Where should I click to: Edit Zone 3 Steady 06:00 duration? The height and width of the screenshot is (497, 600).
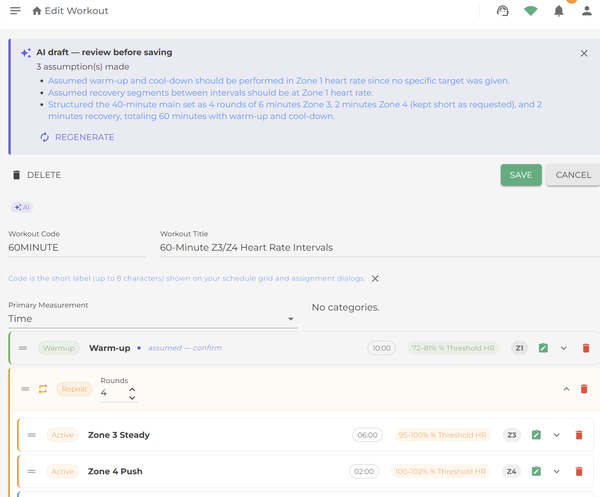pyautogui.click(x=367, y=435)
